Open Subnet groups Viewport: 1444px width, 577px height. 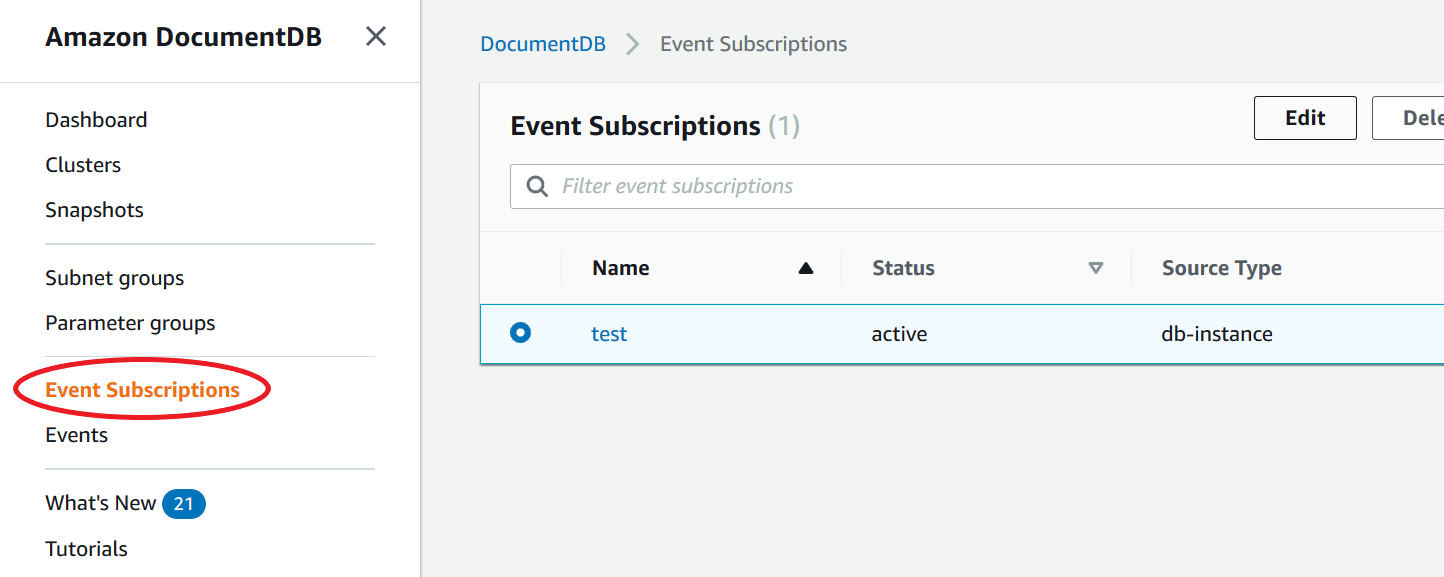click(x=114, y=277)
